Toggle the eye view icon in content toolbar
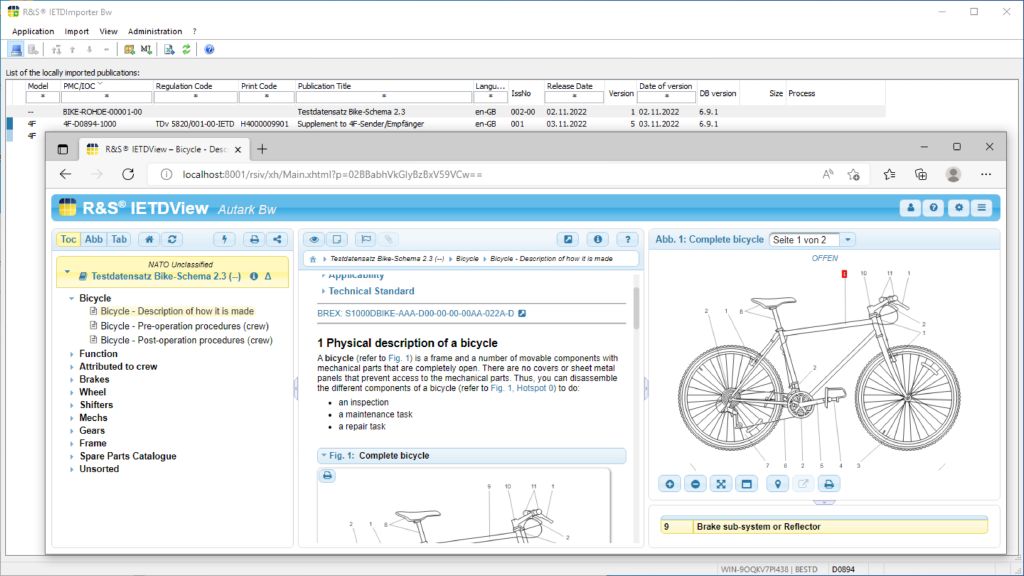The image size is (1024, 576). pyautogui.click(x=314, y=240)
